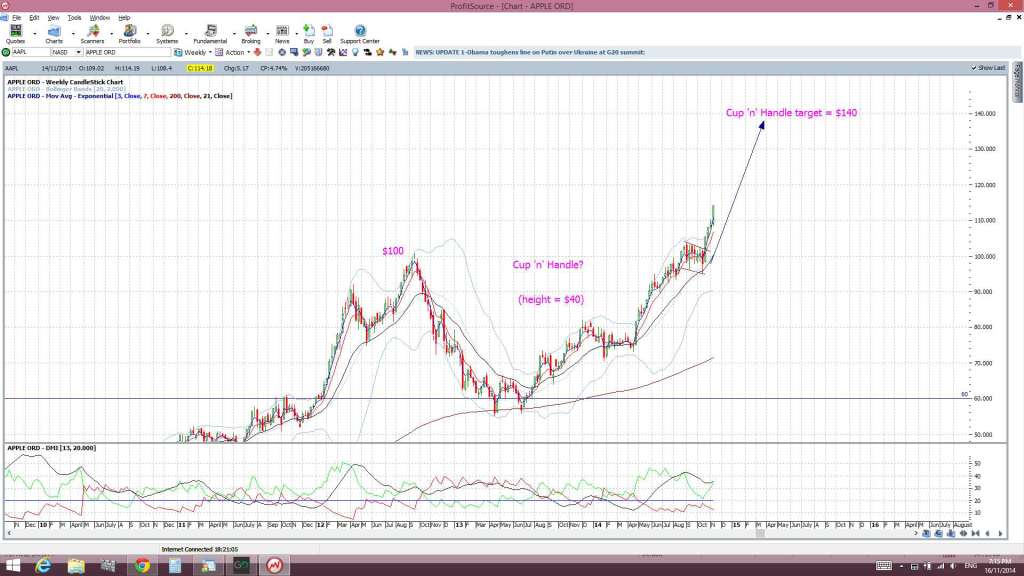Open the Portfolio icon

[129, 34]
